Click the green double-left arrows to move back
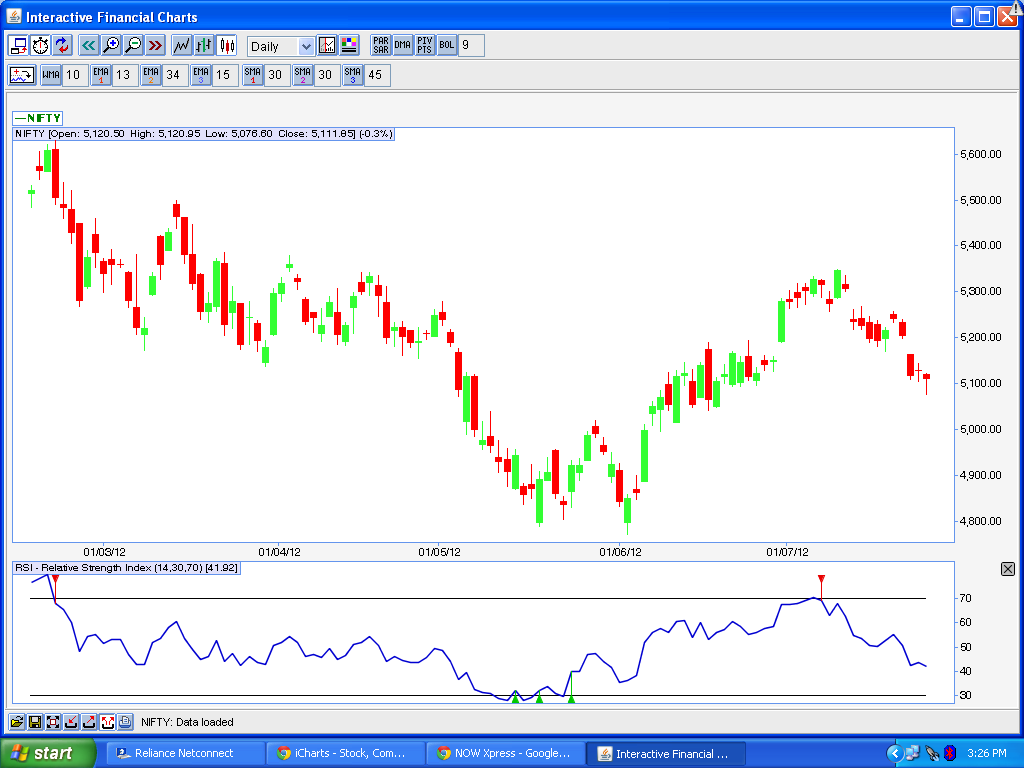The image size is (1024, 768). [88, 46]
